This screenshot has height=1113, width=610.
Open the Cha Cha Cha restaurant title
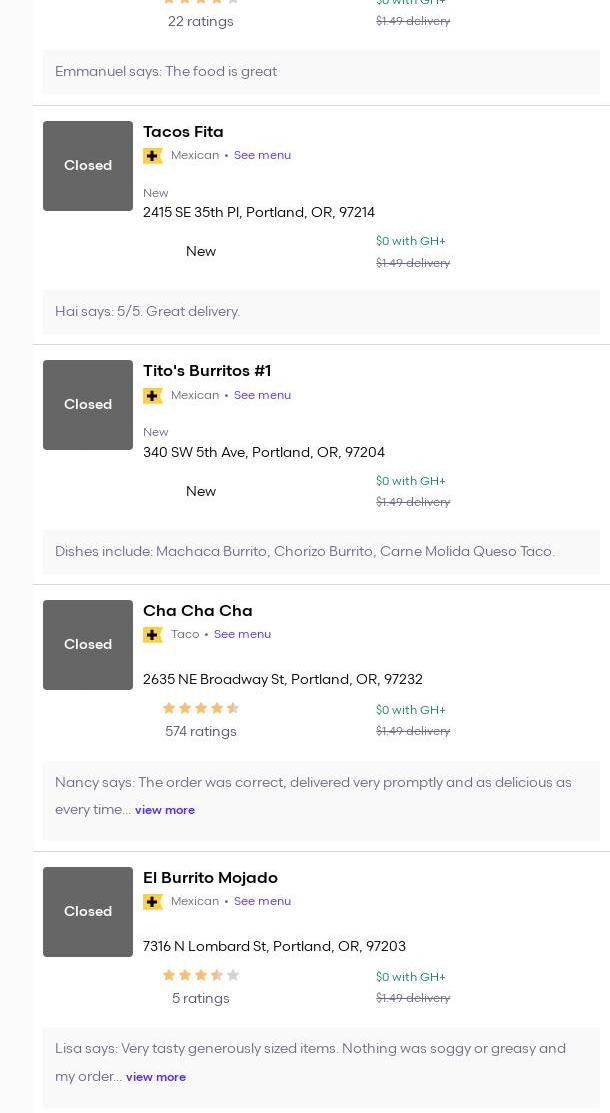coord(198,611)
